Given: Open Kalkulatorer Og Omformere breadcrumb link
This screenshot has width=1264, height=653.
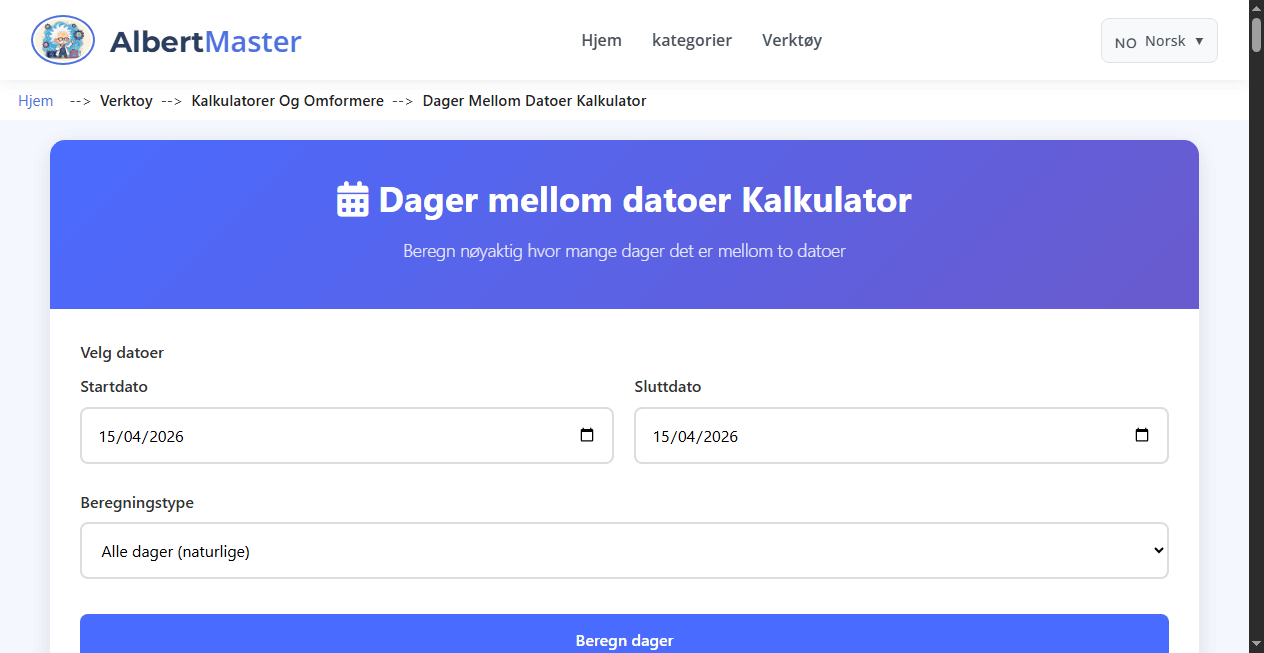Looking at the screenshot, I should 287,101.
